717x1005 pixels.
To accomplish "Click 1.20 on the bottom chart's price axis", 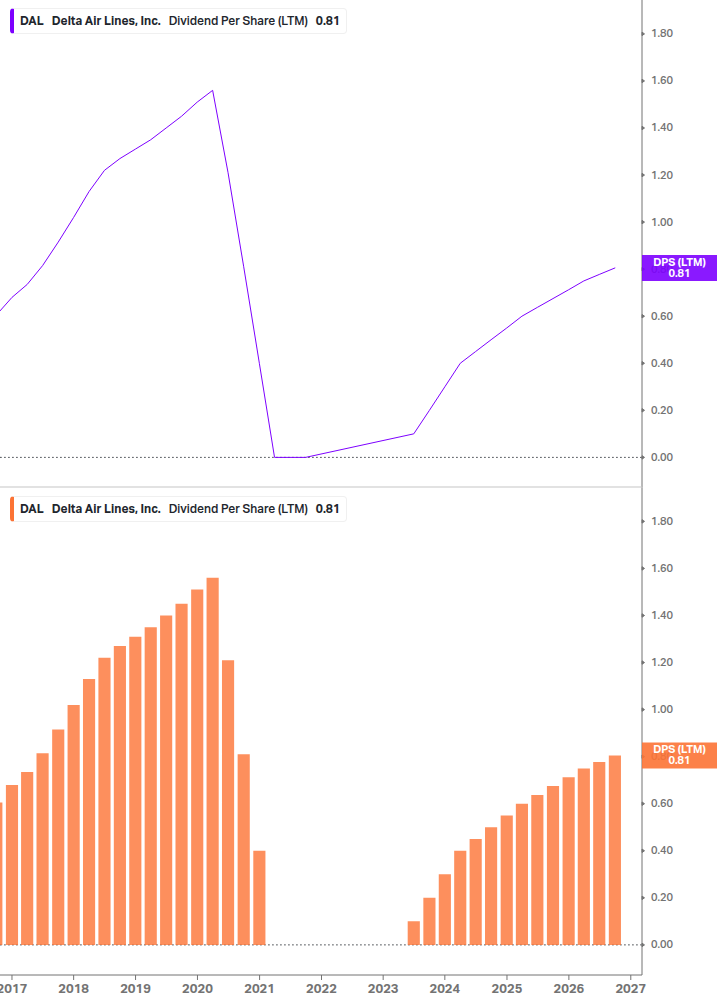I will [x=662, y=662].
